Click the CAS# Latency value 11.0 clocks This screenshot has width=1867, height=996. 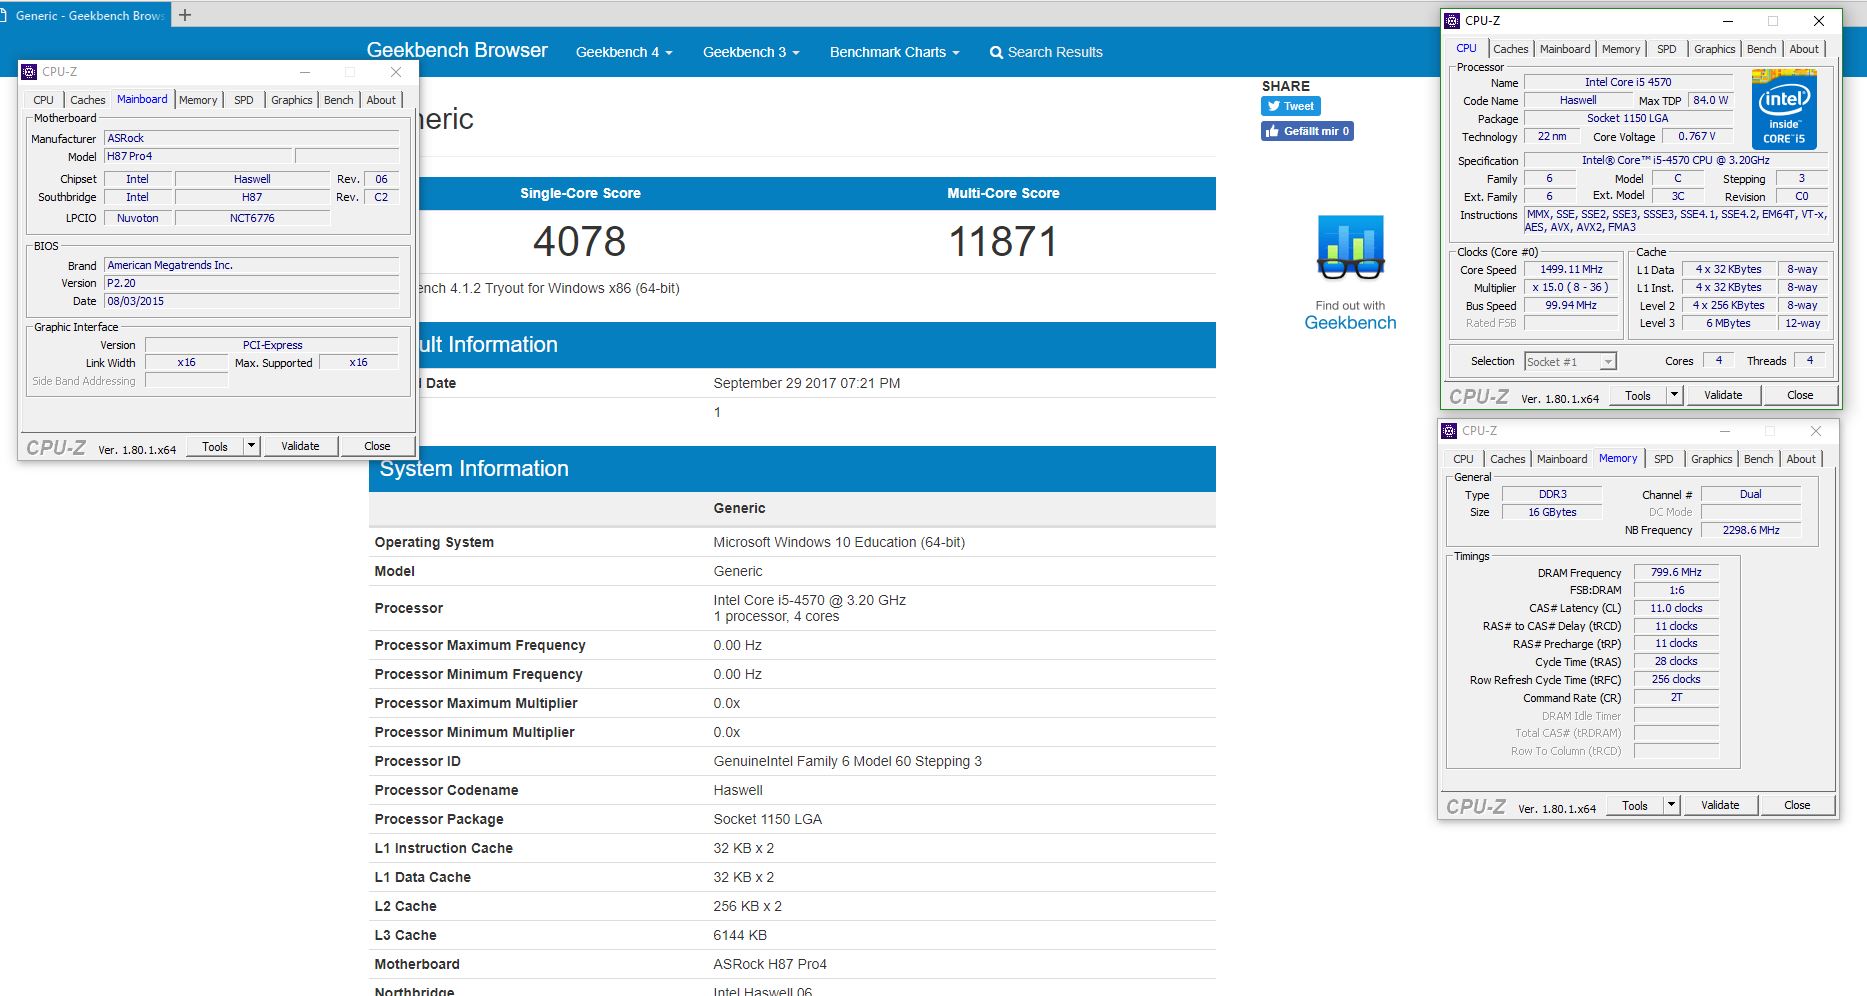pos(1676,608)
